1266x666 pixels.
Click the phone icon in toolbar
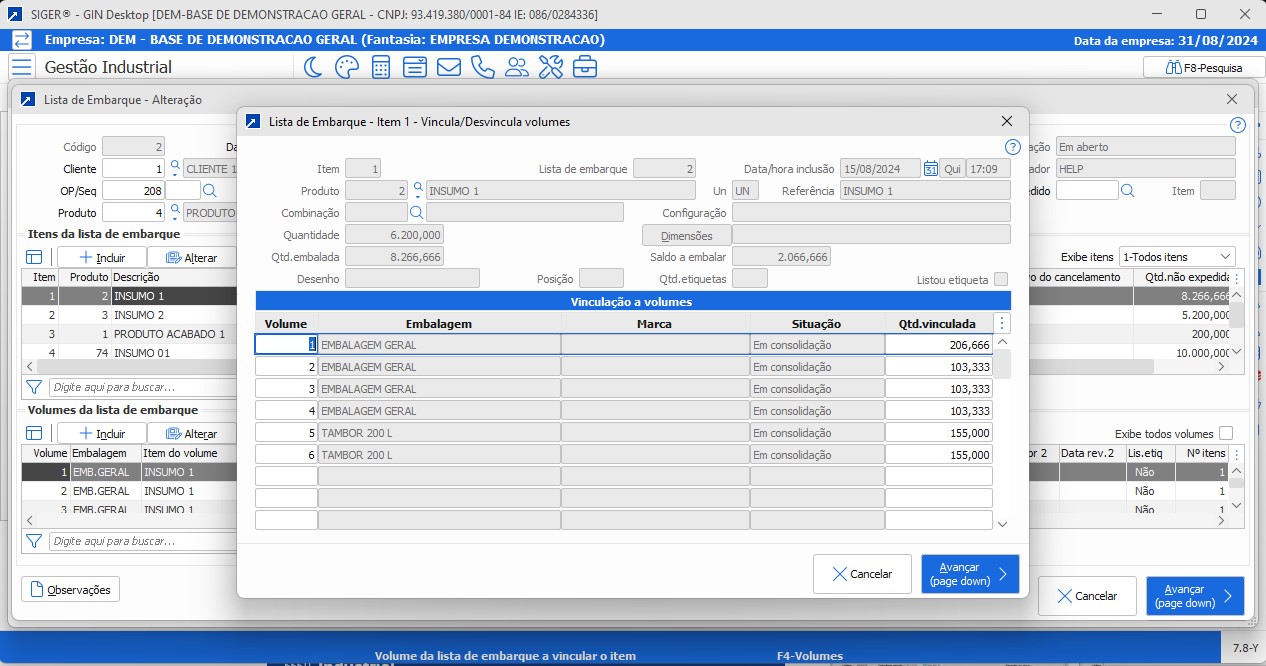pyautogui.click(x=483, y=67)
